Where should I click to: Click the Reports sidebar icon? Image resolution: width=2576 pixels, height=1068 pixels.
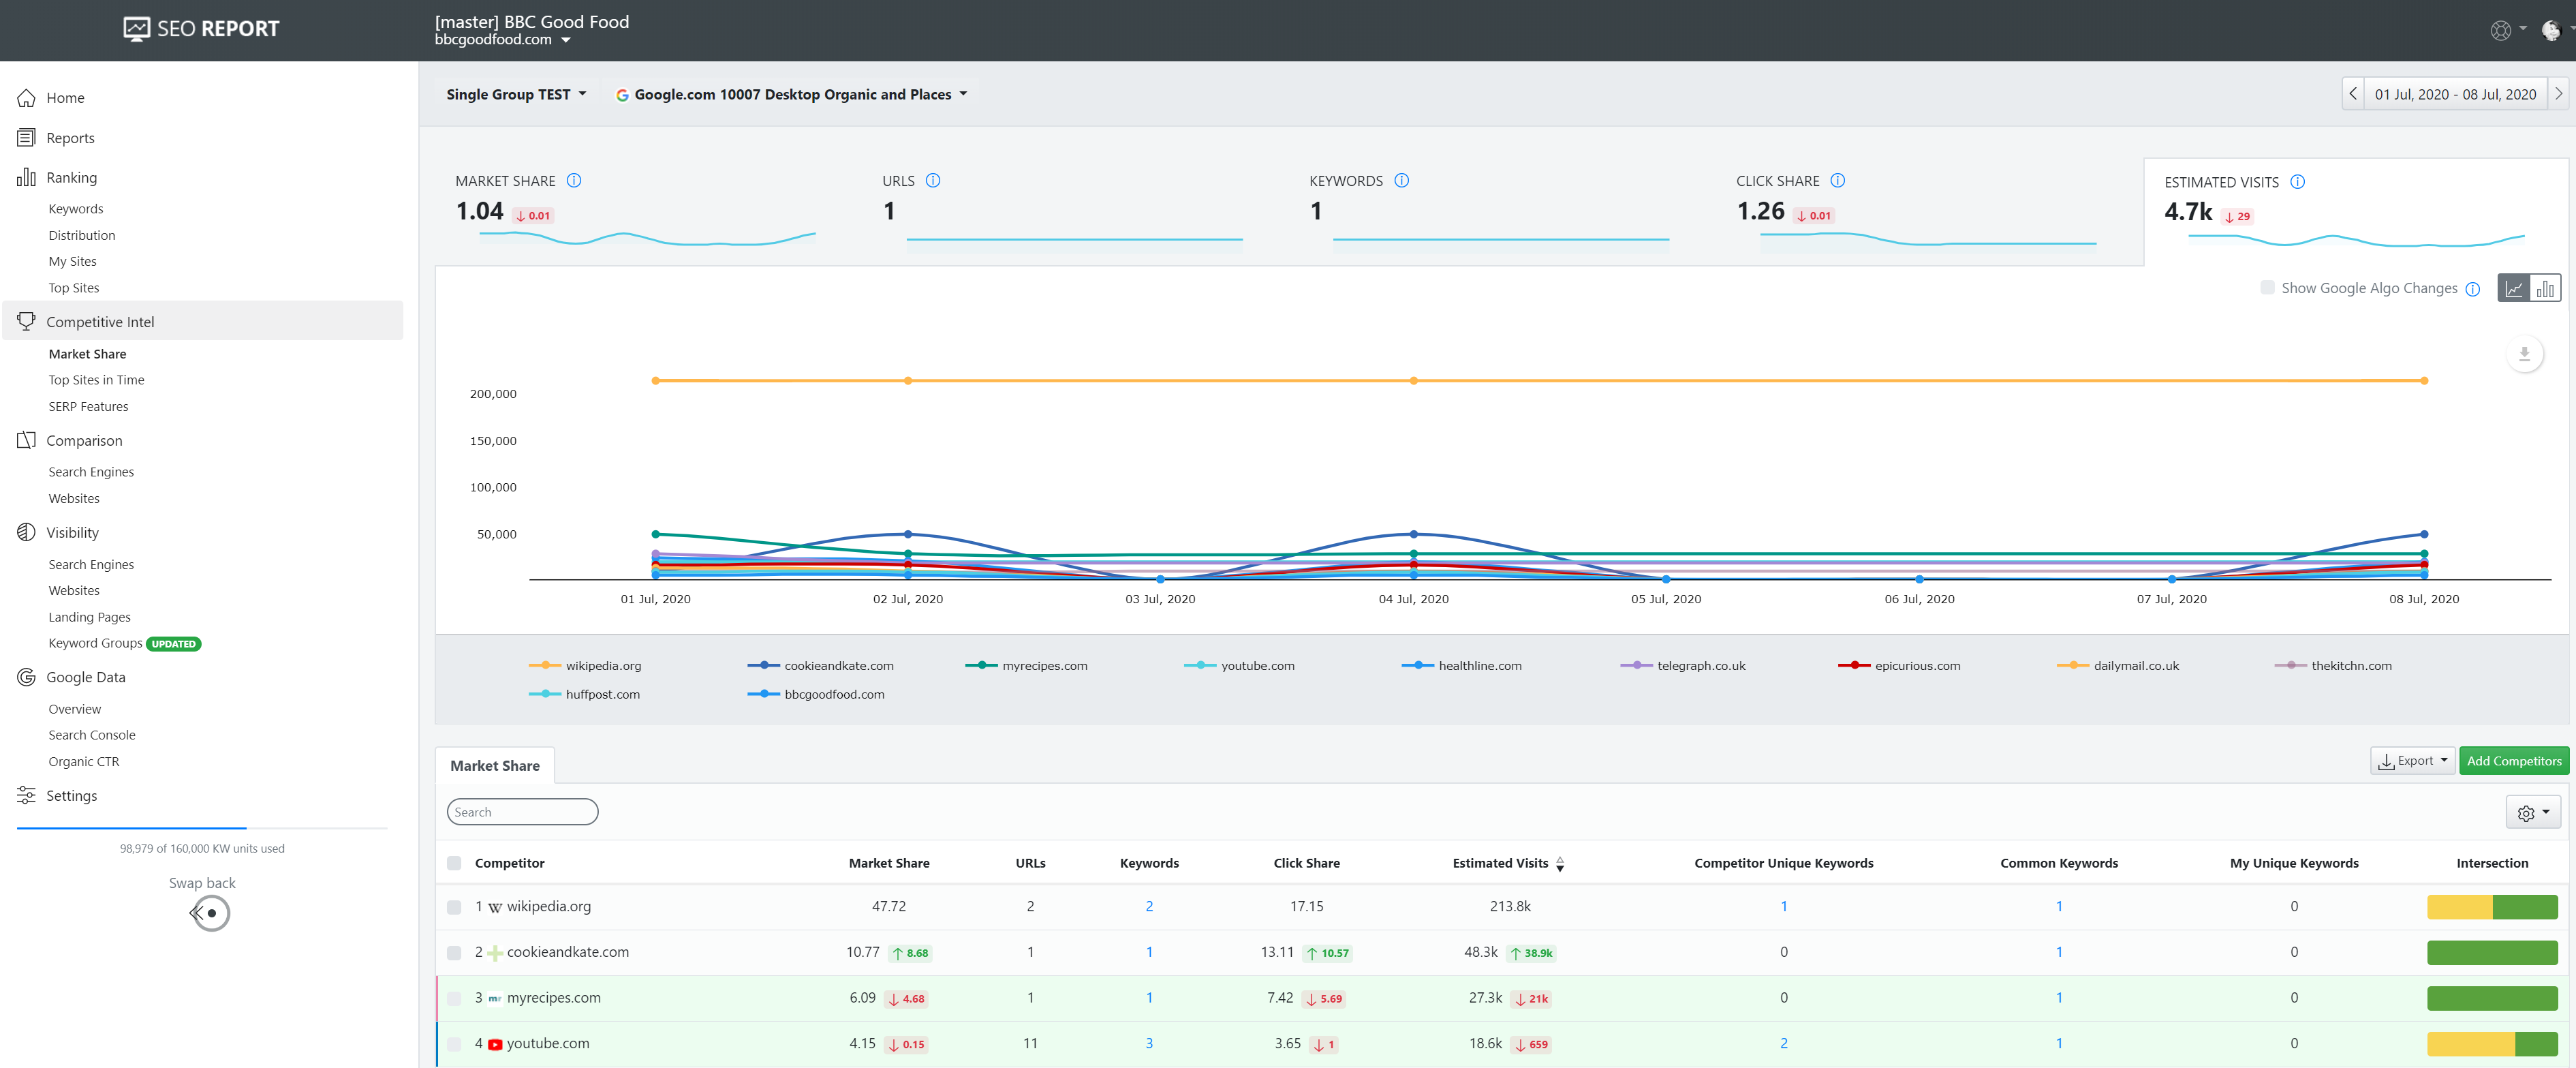click(27, 138)
